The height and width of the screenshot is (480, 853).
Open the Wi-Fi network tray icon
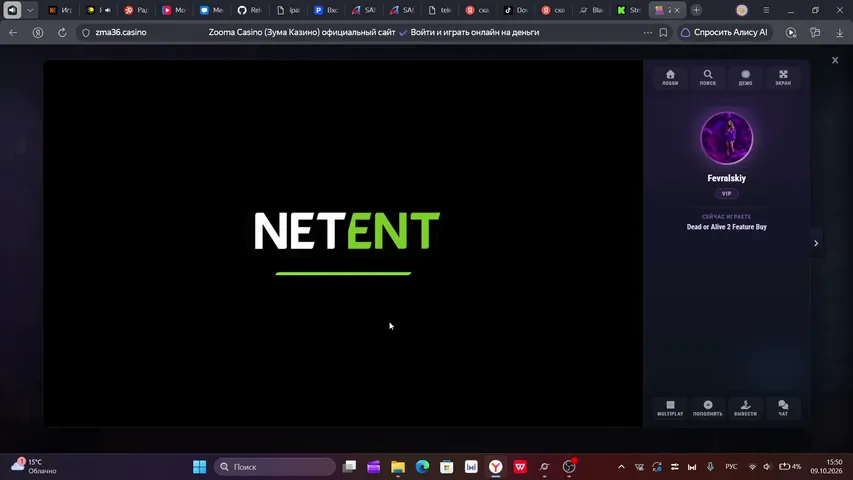[752, 466]
